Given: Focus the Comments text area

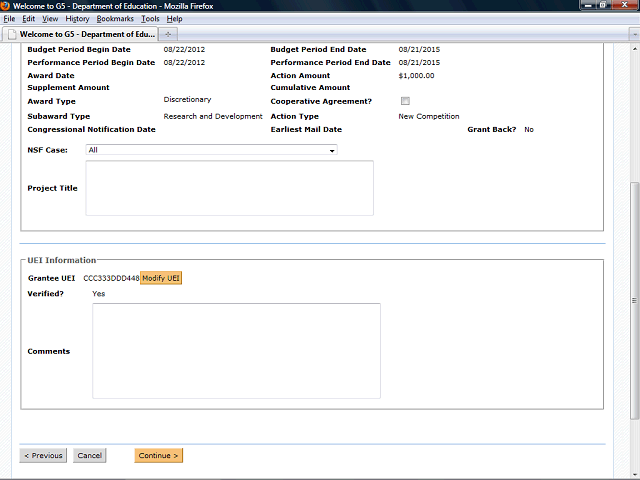Looking at the screenshot, I should point(236,351).
